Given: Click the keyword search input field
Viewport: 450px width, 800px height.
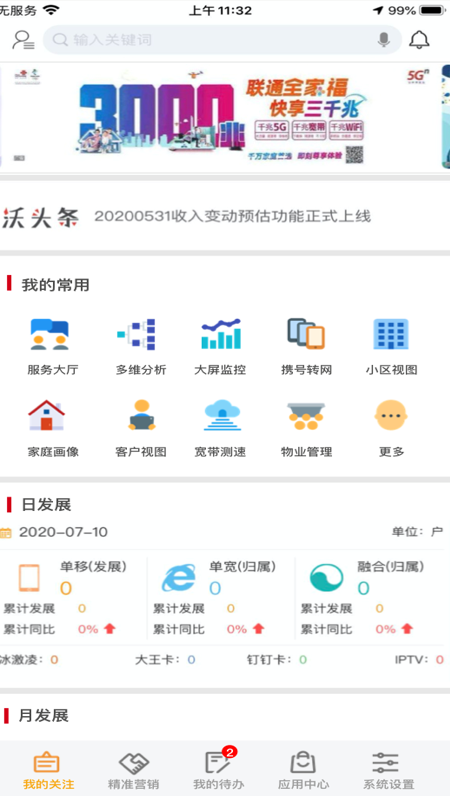Looking at the screenshot, I should click(x=222, y=40).
